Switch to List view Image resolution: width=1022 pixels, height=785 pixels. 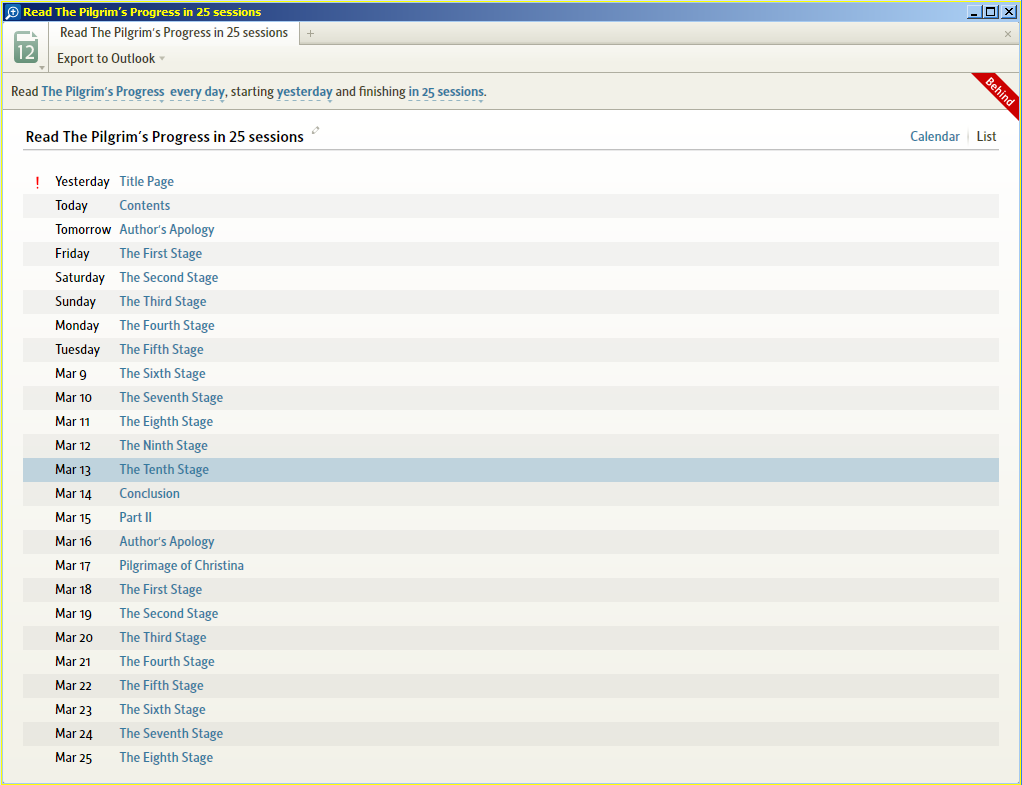pyautogui.click(x=986, y=136)
